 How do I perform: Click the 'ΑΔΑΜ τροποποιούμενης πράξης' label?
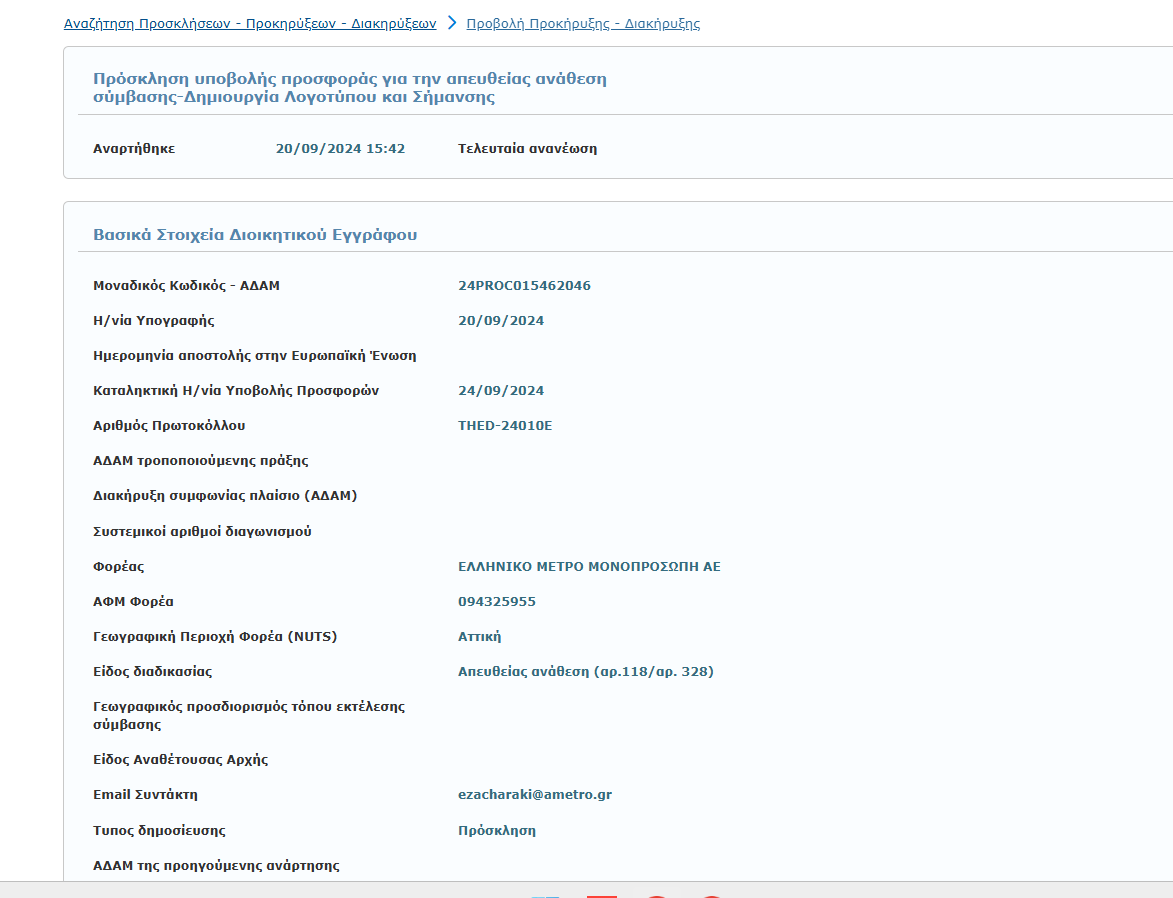(x=200, y=460)
